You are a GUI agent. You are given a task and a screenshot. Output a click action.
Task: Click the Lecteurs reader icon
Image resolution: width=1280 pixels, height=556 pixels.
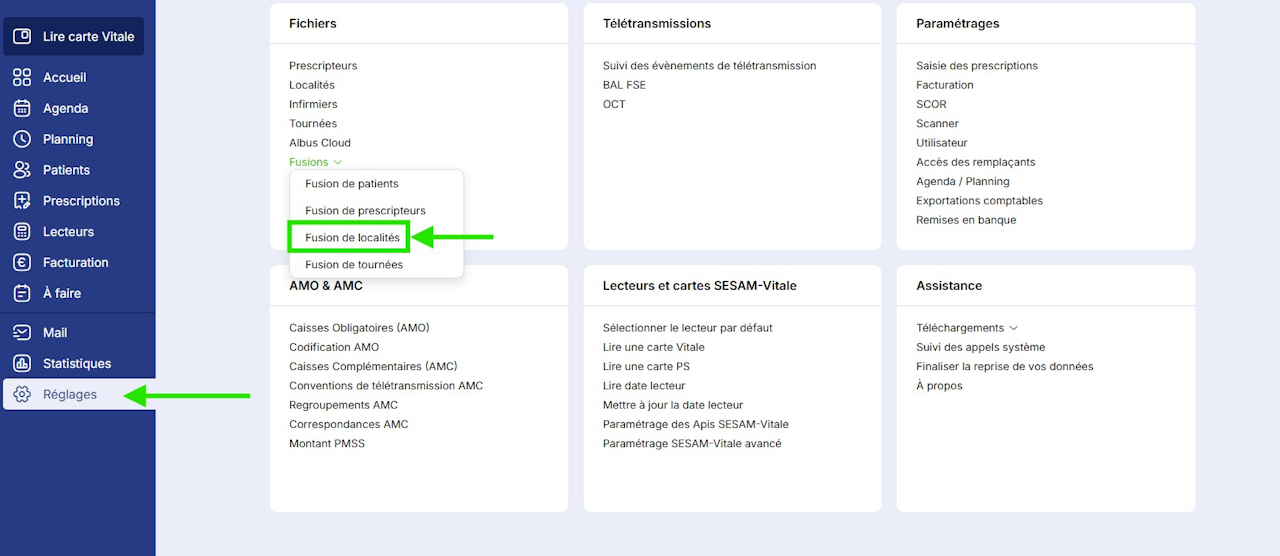tap(22, 232)
